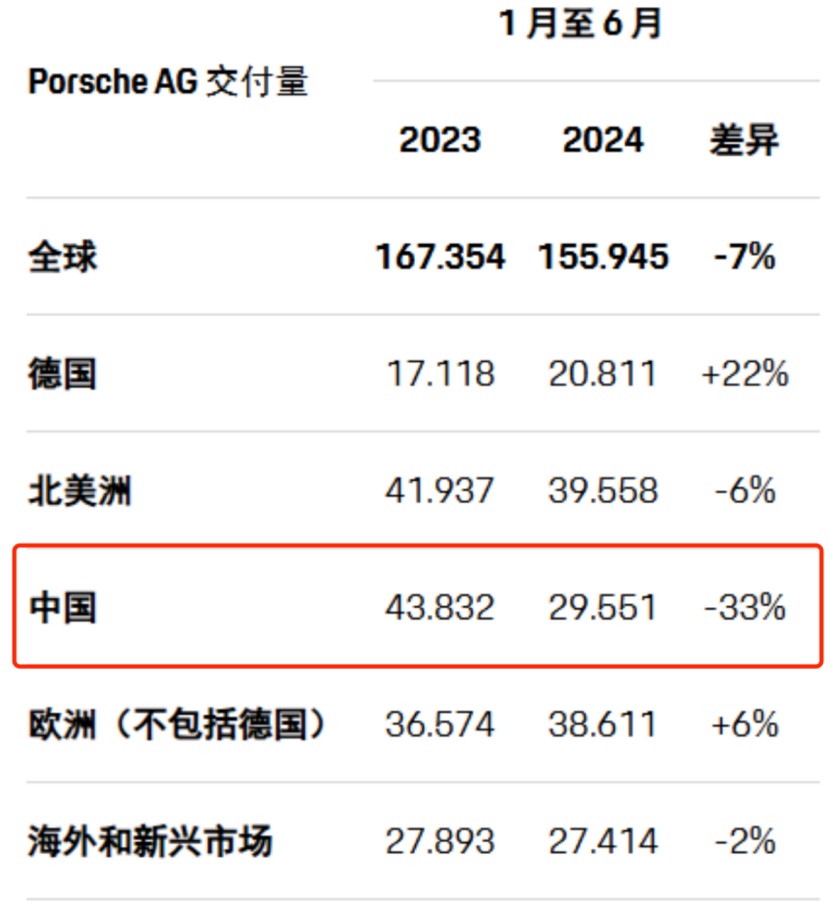Screen dimensions: 830x909
Task: Select the 德国 row label
Action: [x=62, y=374]
